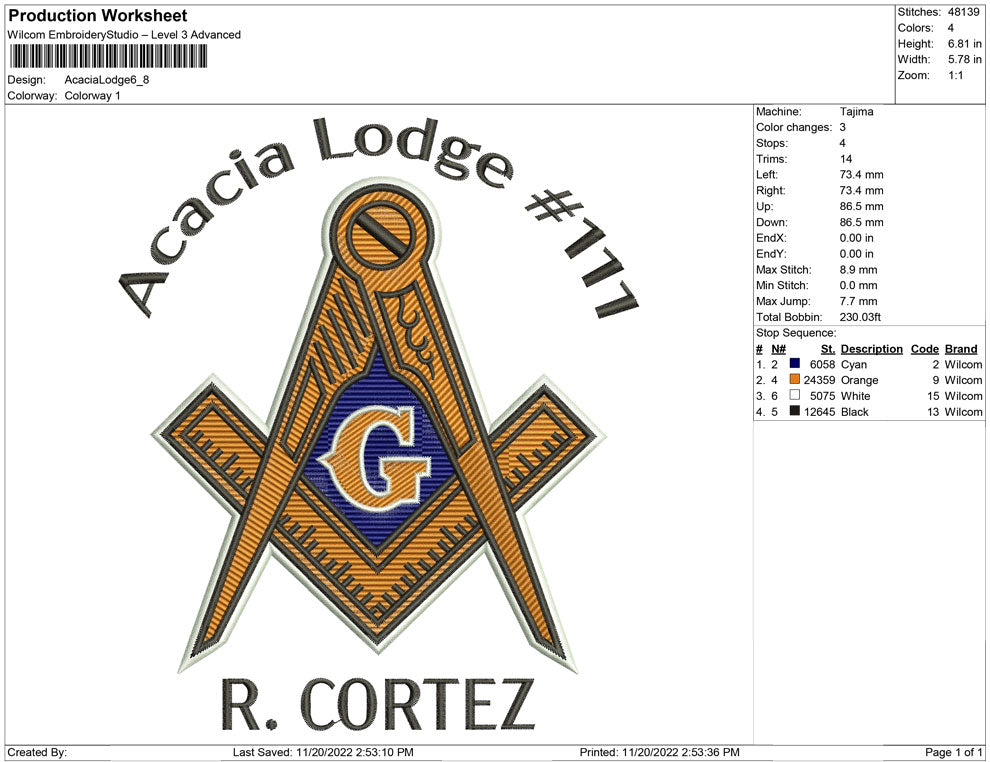Click 'Wilcom EmbroideryStudio – Level 3 Advanced' text
This screenshot has height=762, width=990.
tap(124, 35)
